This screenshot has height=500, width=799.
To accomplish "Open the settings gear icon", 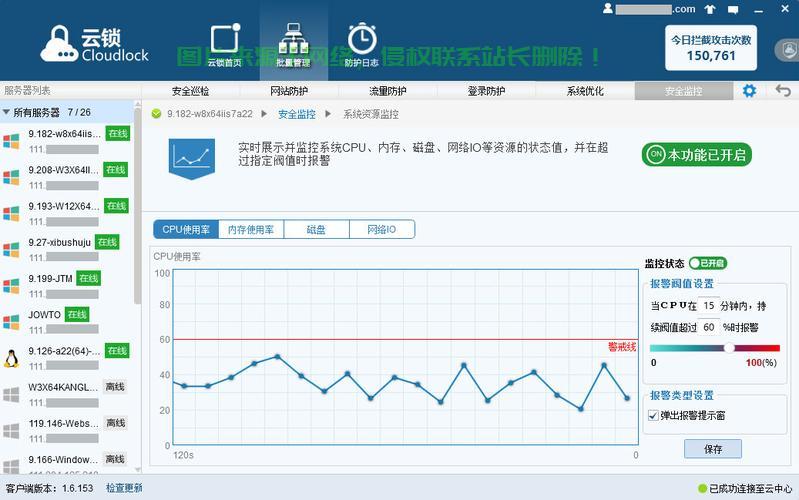I will (x=749, y=91).
